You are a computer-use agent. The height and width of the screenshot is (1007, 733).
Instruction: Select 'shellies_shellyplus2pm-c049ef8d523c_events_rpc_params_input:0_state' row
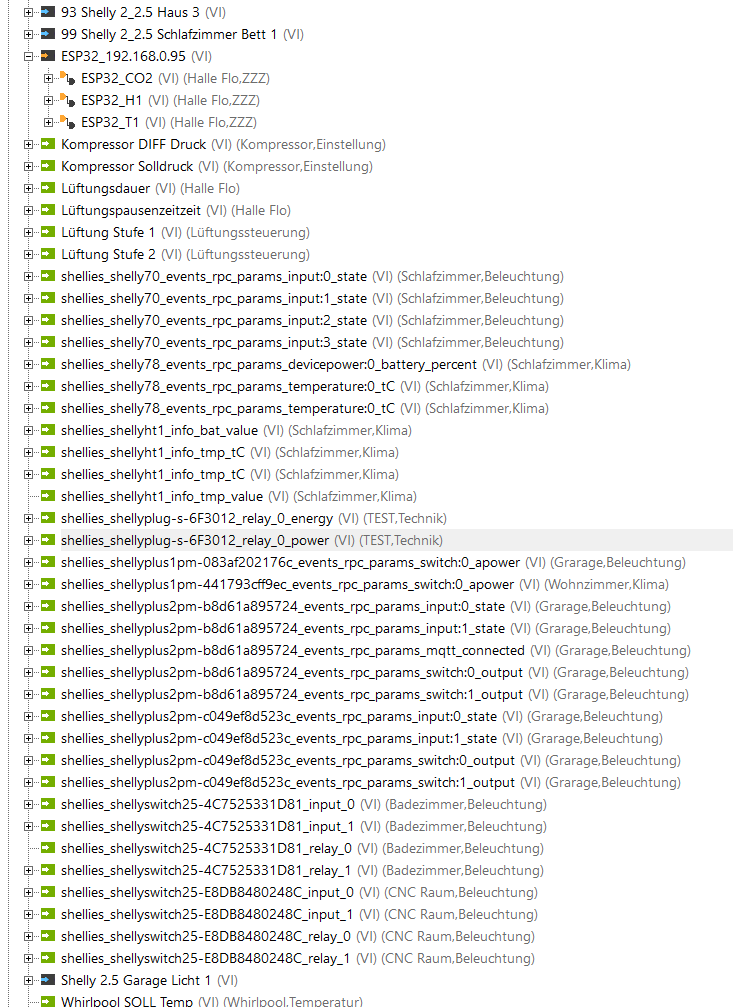362,716
